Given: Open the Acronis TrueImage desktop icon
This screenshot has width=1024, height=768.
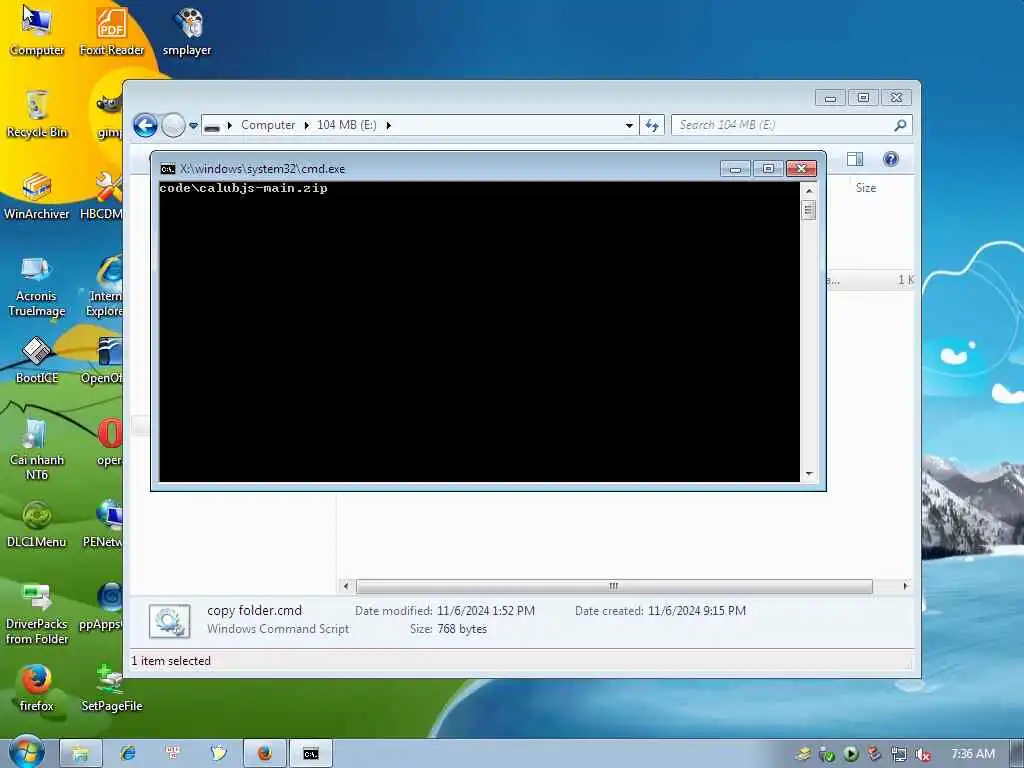Looking at the screenshot, I should tap(37, 286).
